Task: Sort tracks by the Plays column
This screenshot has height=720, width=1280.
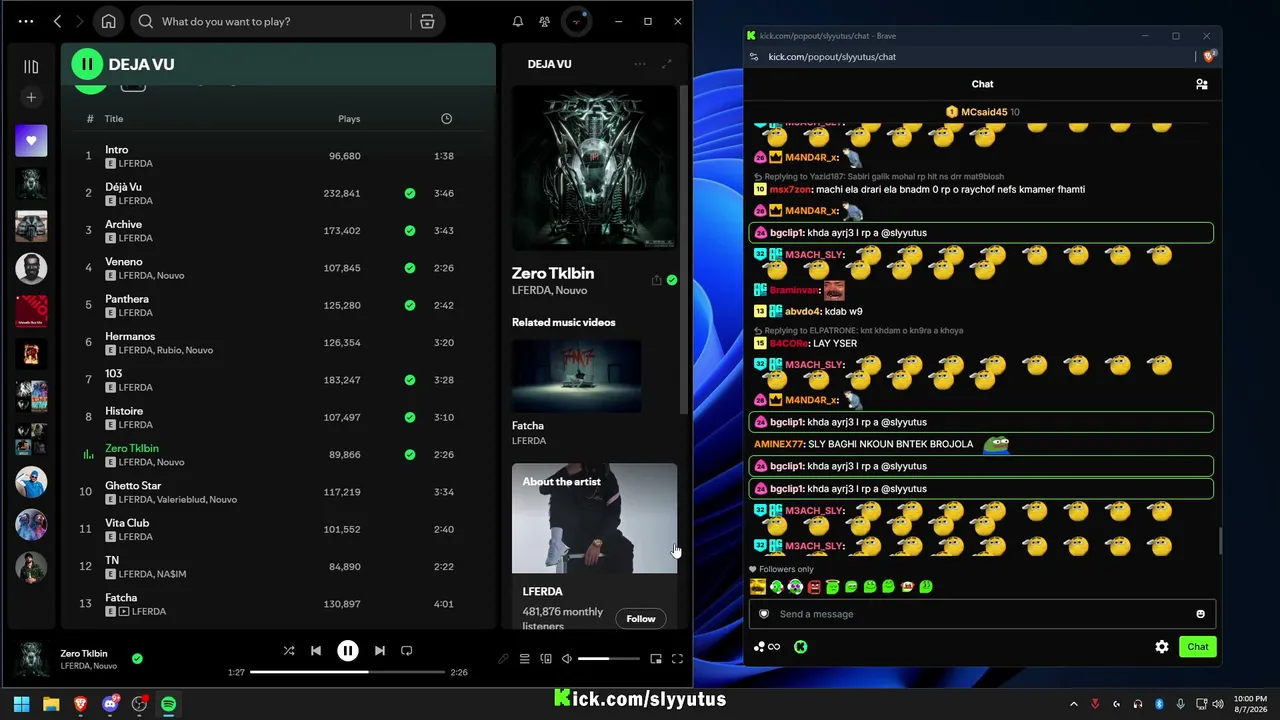Action: click(349, 119)
